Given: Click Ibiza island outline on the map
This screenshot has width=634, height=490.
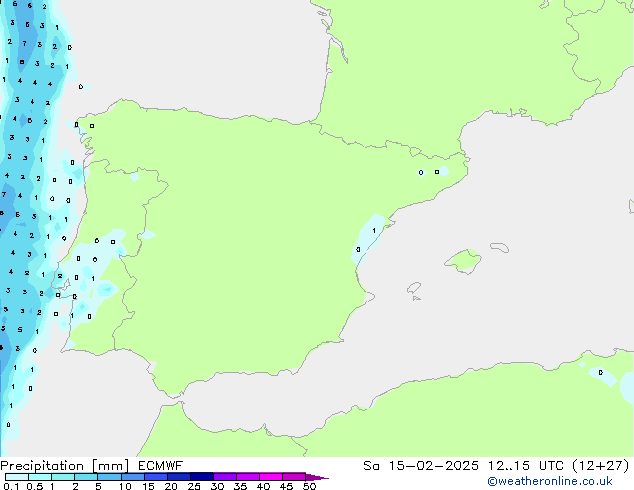Looking at the screenshot, I should (414, 288).
